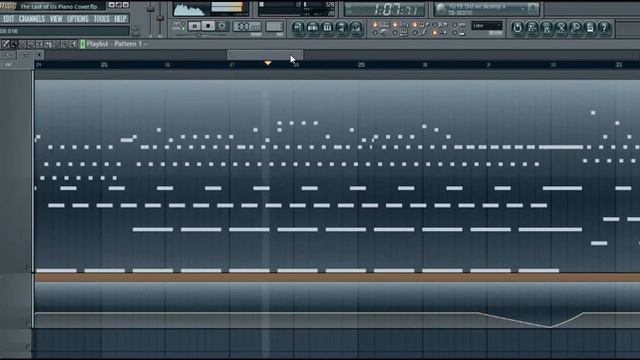Viewport: 640px width, 360px height.
Task: Switch playback to Song mode
Action: point(183,29)
